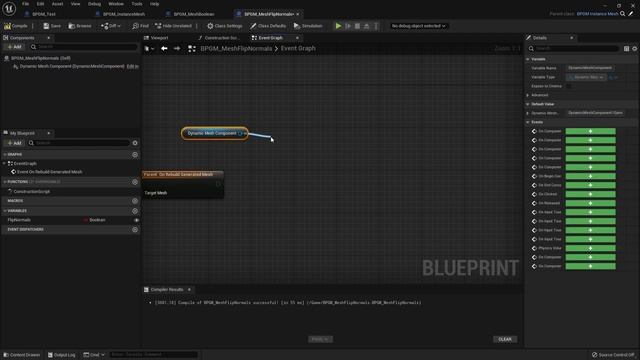Open the Details panel settings gear
The height and width of the screenshot is (360, 640).
635,49
